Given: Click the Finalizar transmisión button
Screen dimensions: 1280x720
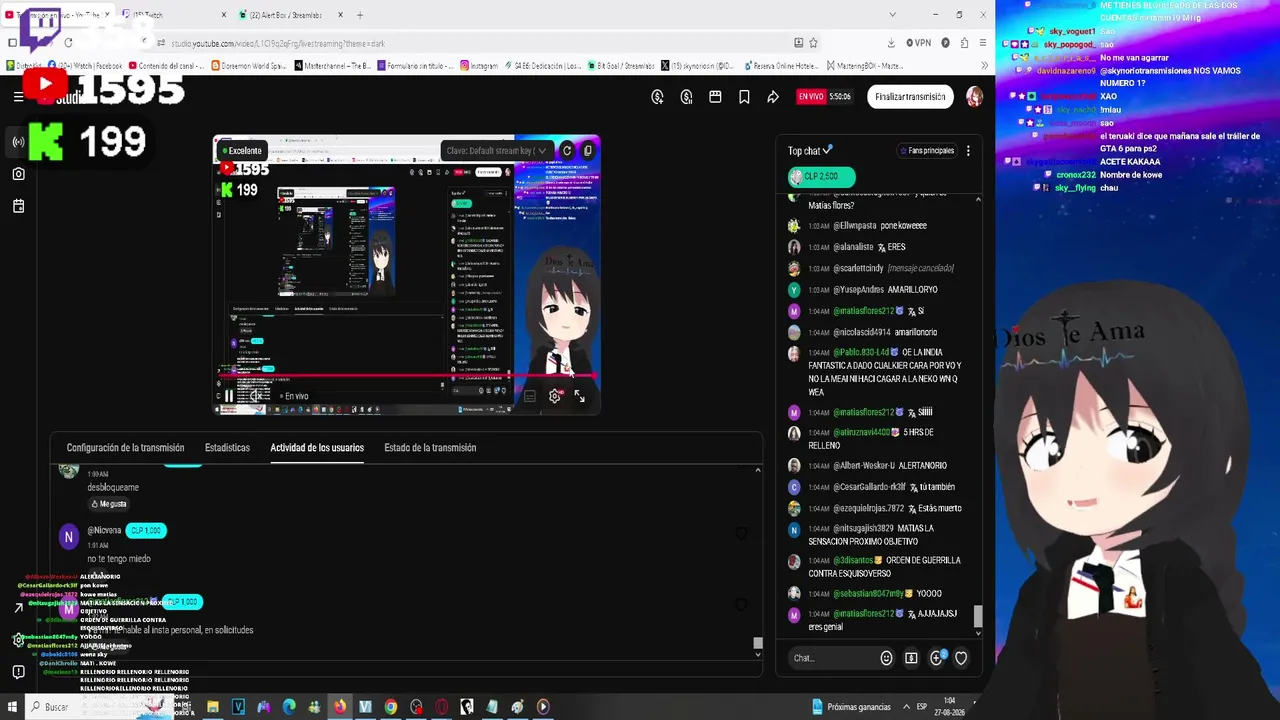Looking at the screenshot, I should coord(909,97).
